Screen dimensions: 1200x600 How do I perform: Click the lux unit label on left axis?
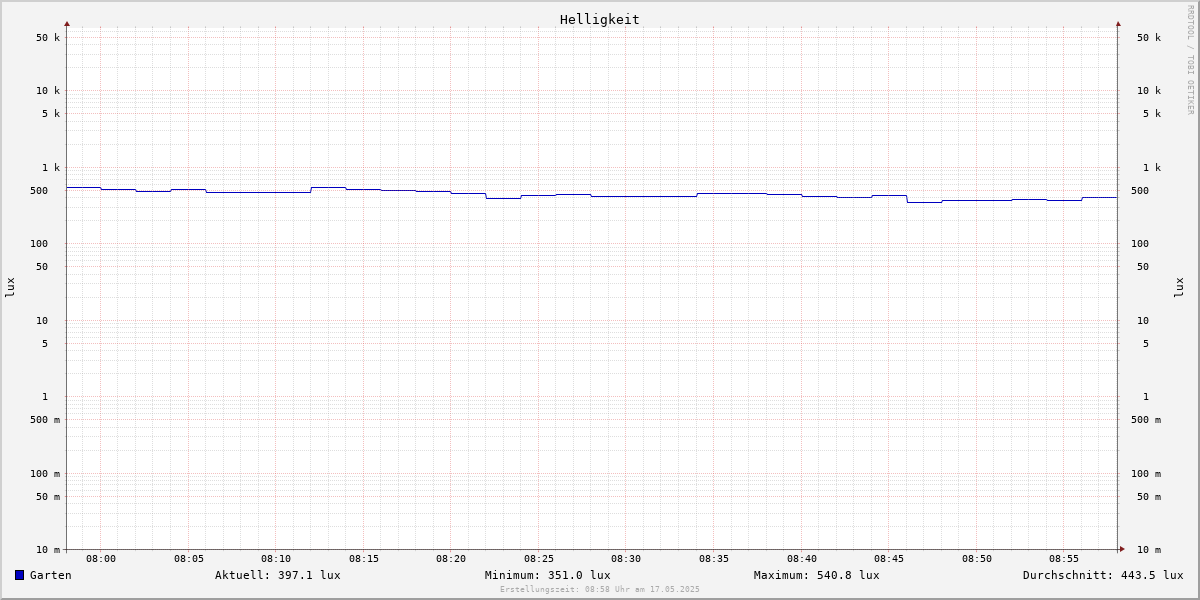10,288
